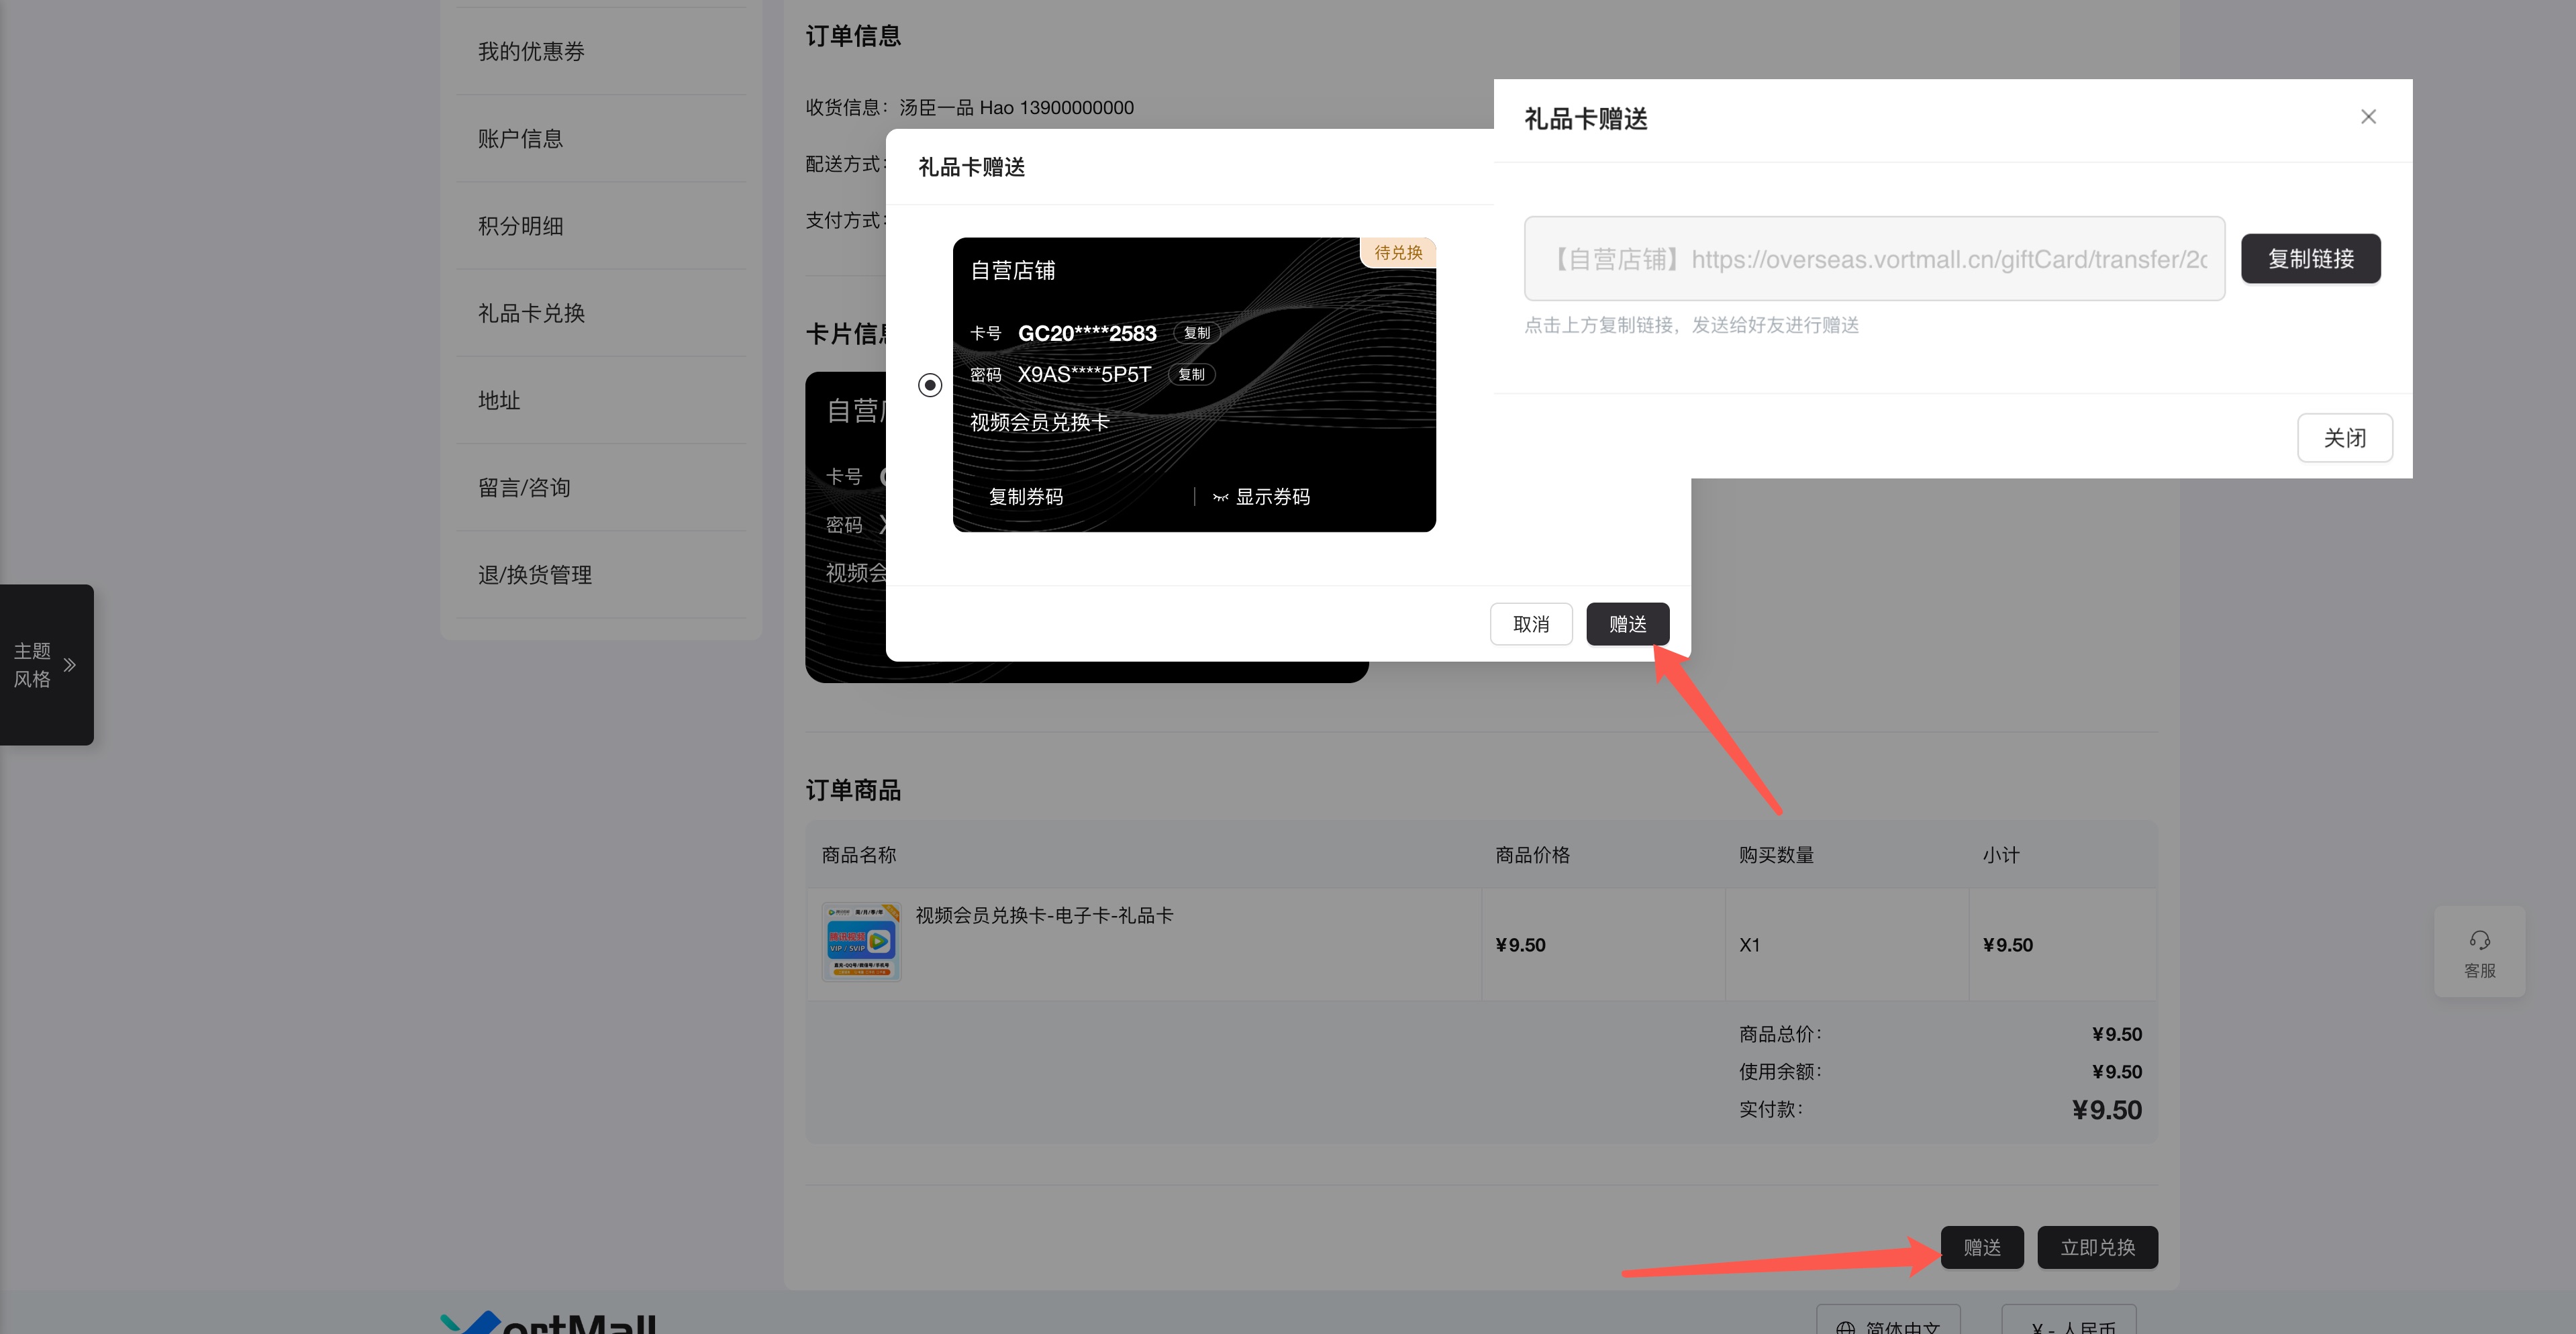Select the gift card radio button
This screenshot has height=1334, width=2576.
tap(930, 385)
